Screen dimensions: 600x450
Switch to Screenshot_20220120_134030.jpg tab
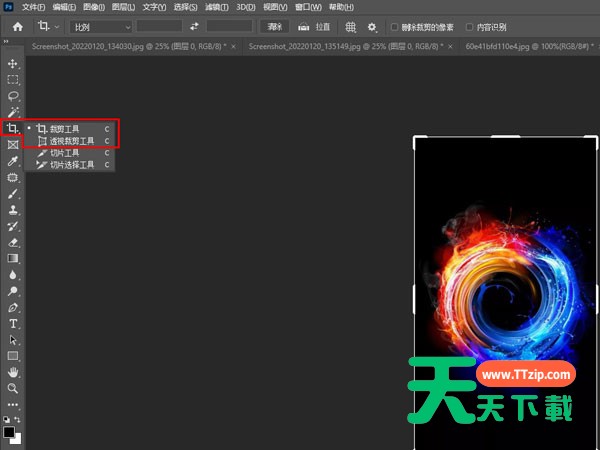[129, 46]
